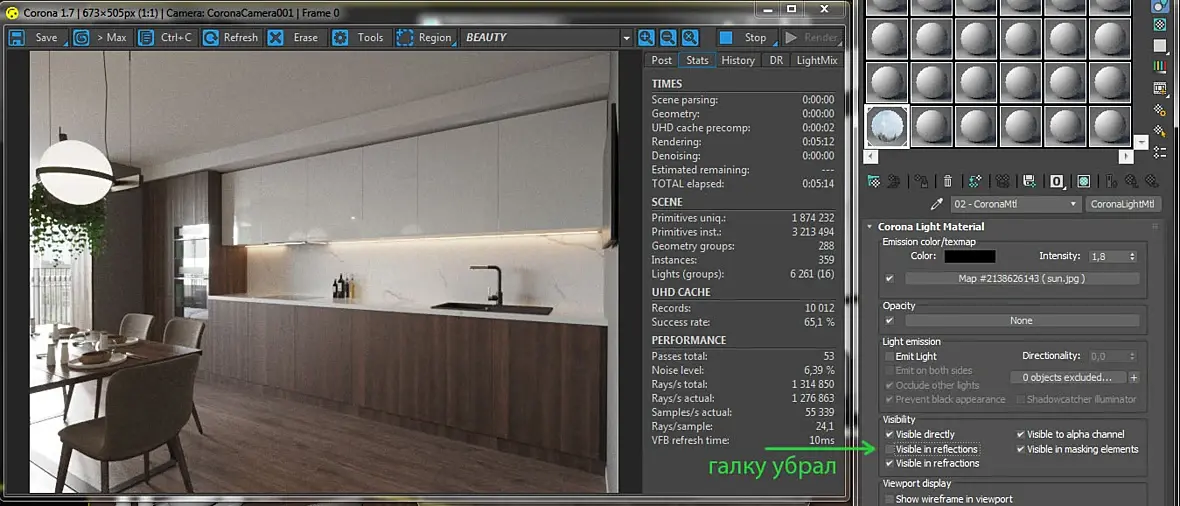
Task: Open Map #2138626143 (sun.jpg) slot
Action: pyautogui.click(x=1021, y=279)
